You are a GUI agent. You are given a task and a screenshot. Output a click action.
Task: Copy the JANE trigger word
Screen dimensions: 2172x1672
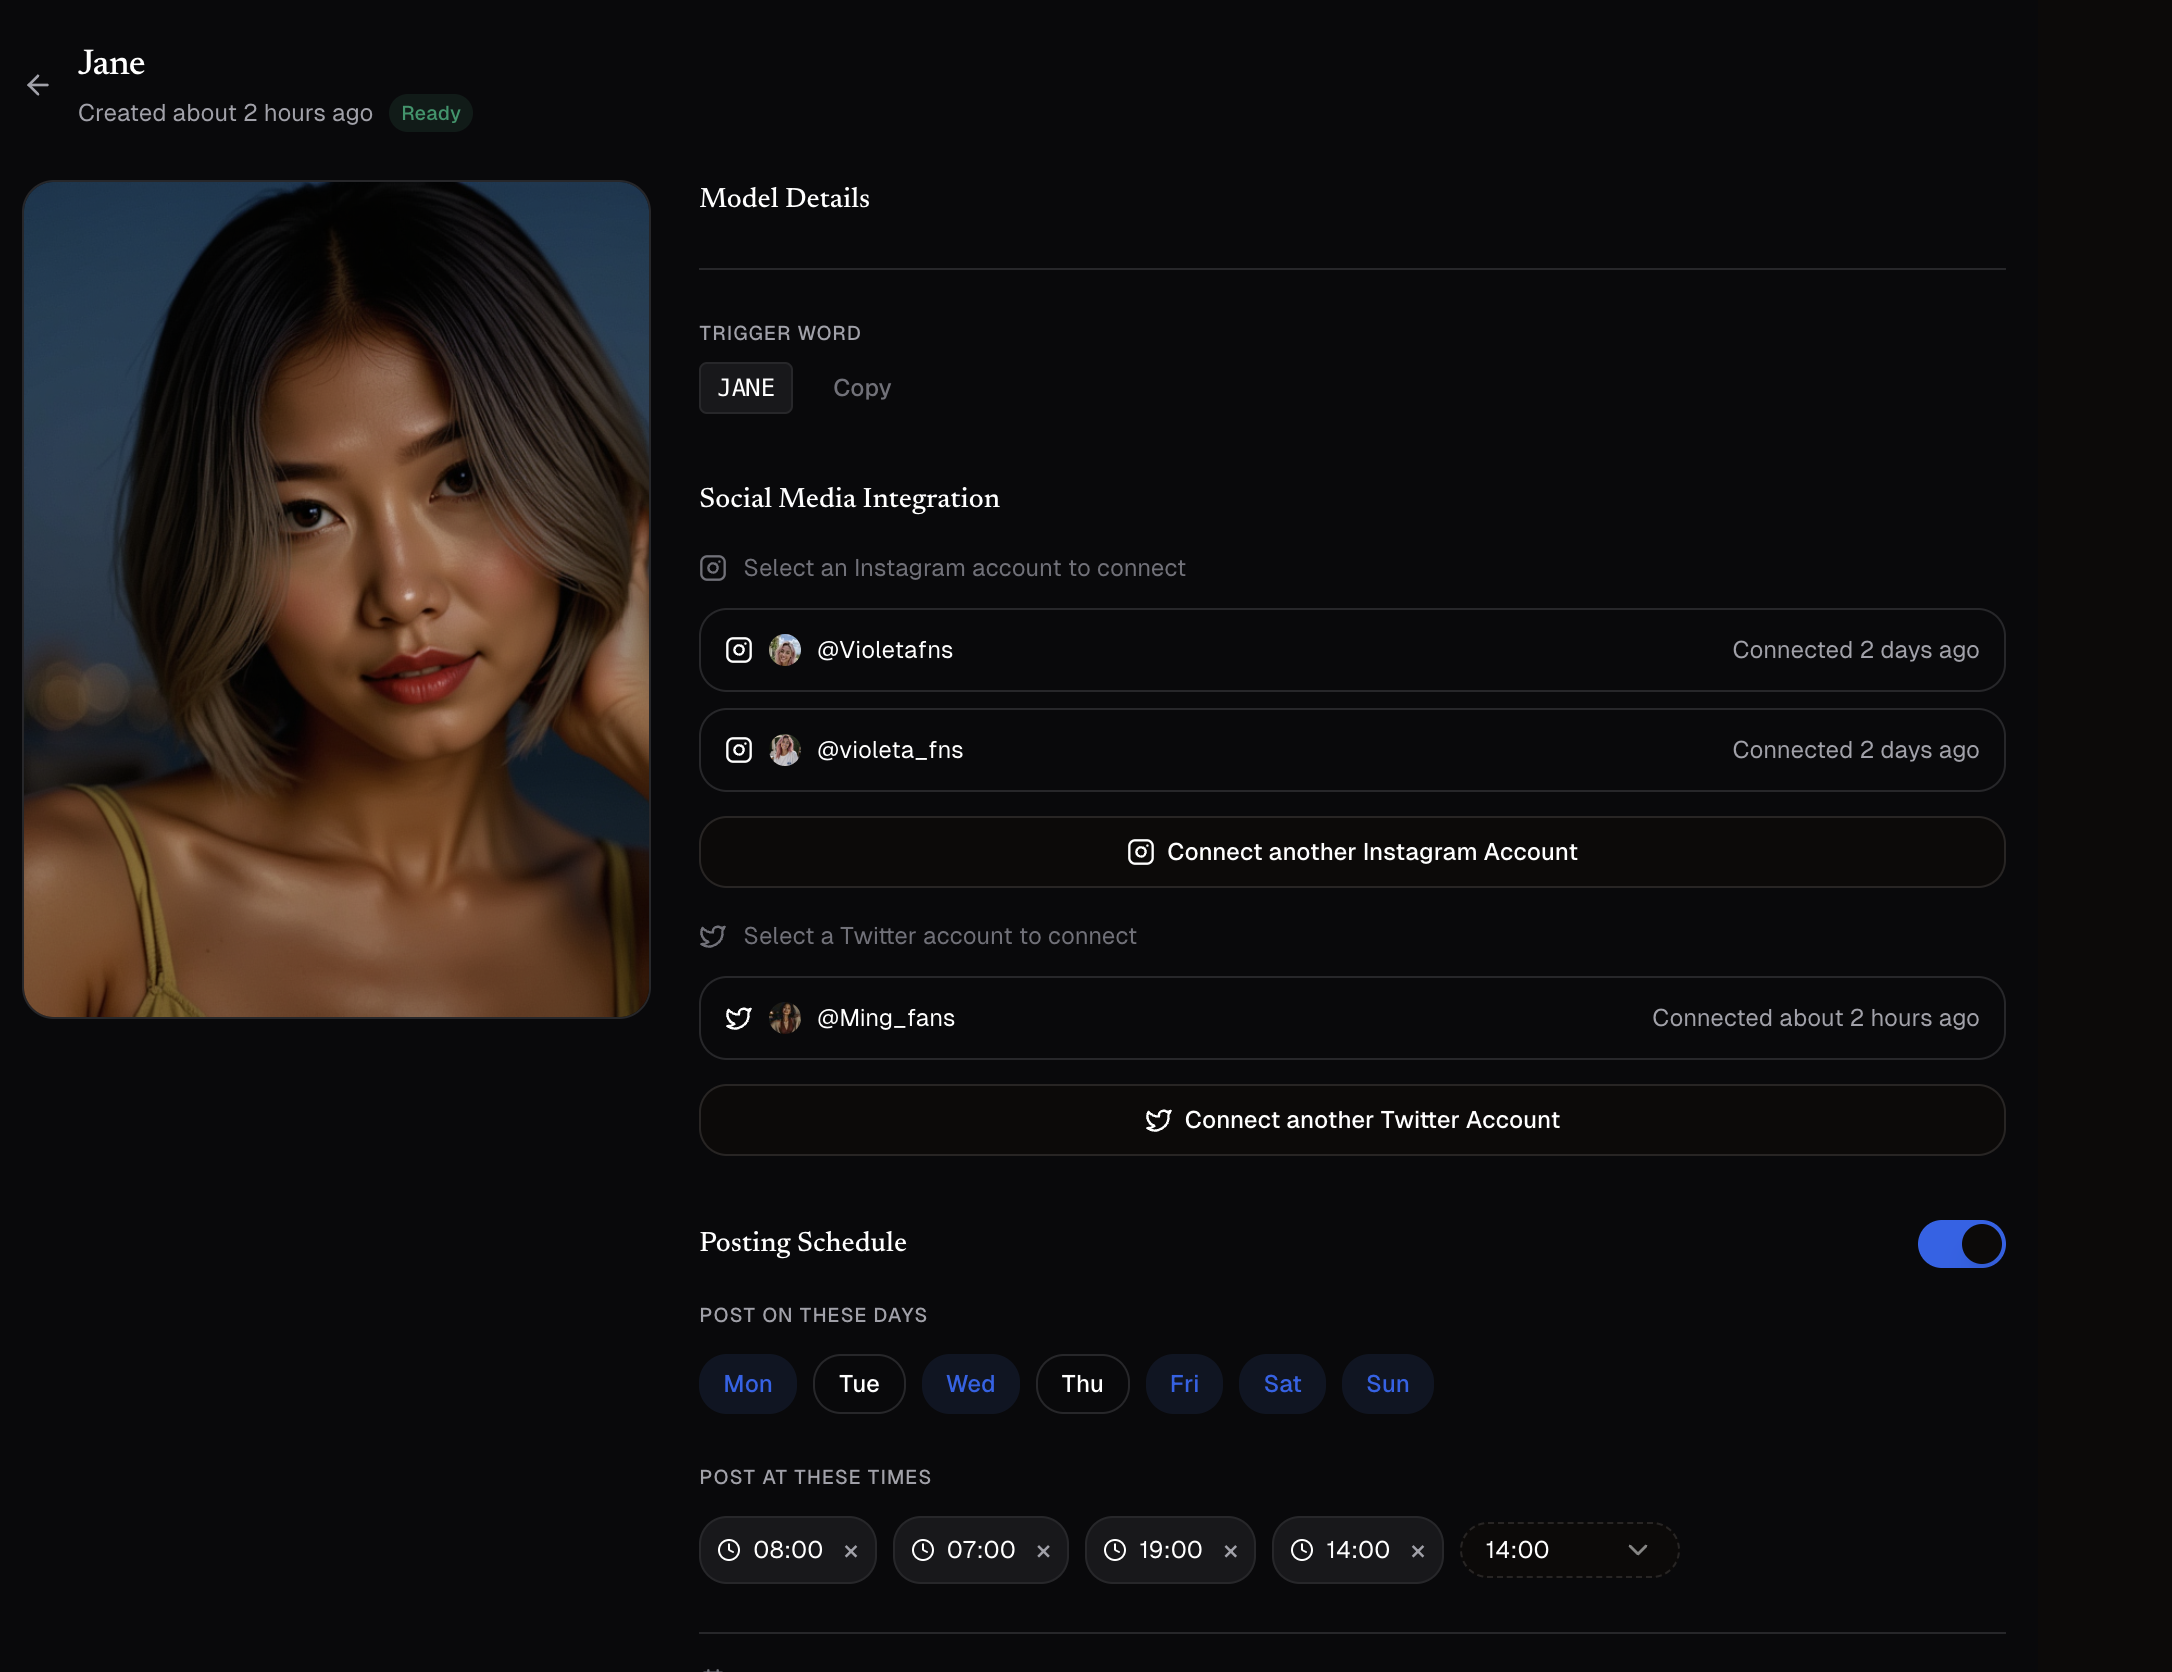tap(862, 388)
